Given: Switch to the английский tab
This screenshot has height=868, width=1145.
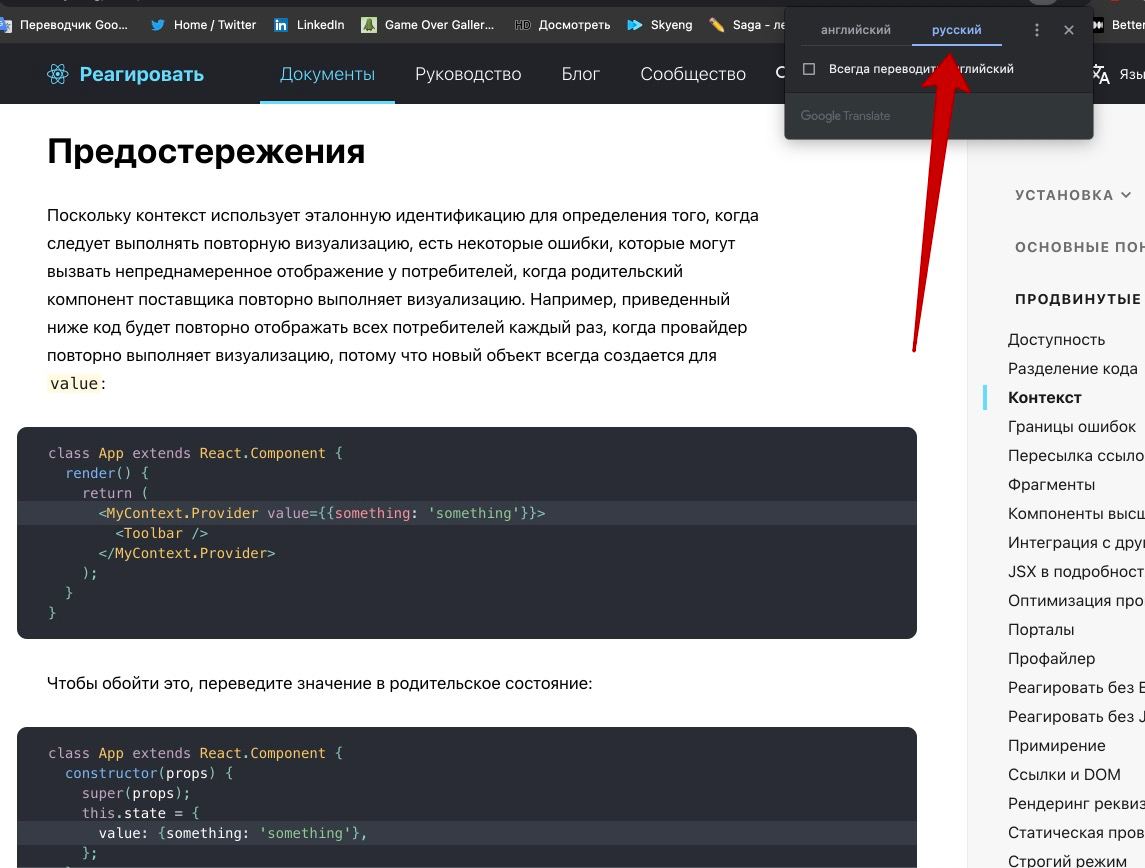Looking at the screenshot, I should coord(855,30).
